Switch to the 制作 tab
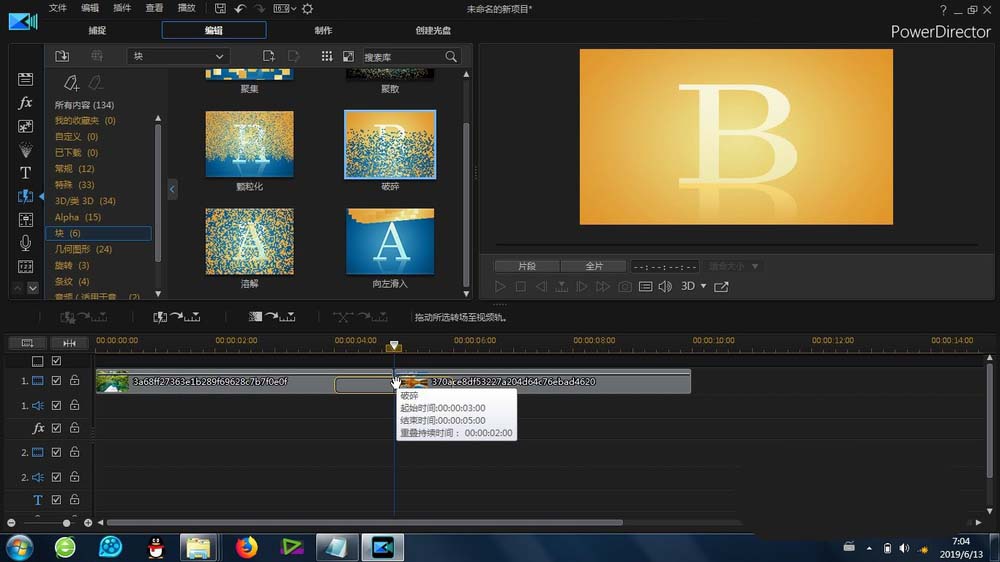This screenshot has width=1000, height=562. pyautogui.click(x=323, y=30)
